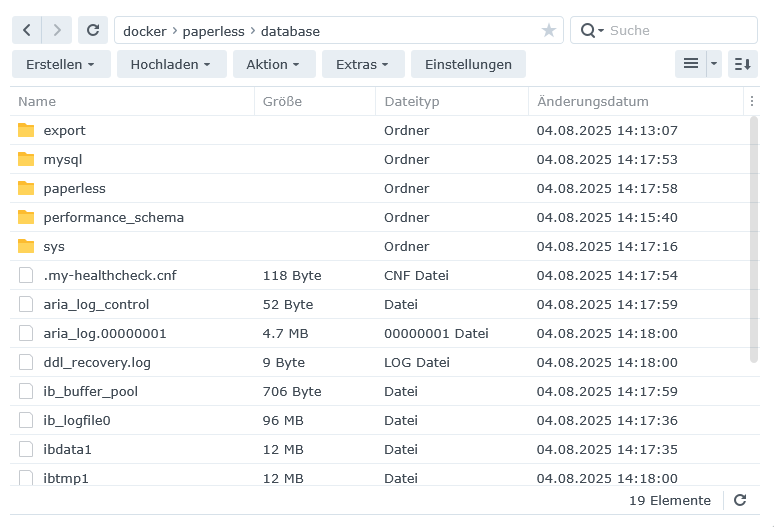Screen dimensions: 774x527
Task: Select the ib_logfile0 file name
Action: tap(77, 420)
